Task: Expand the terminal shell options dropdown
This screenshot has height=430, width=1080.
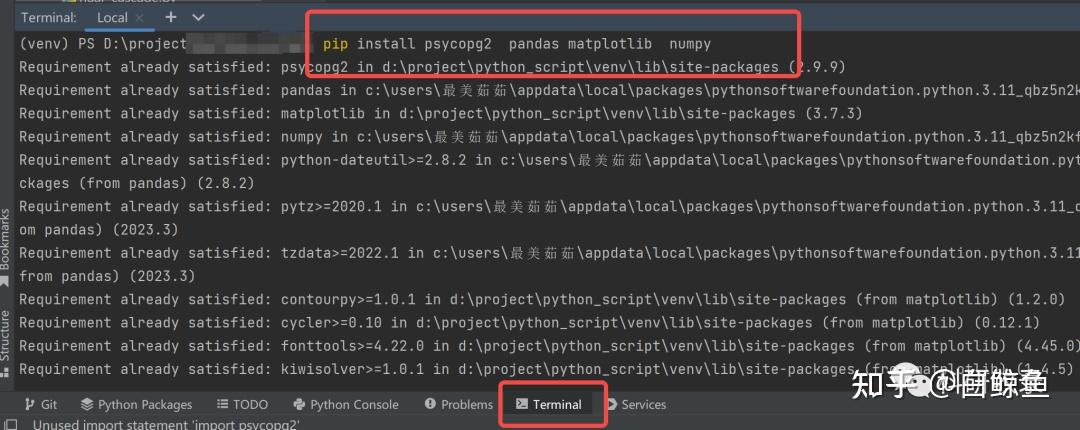Action: [x=198, y=17]
